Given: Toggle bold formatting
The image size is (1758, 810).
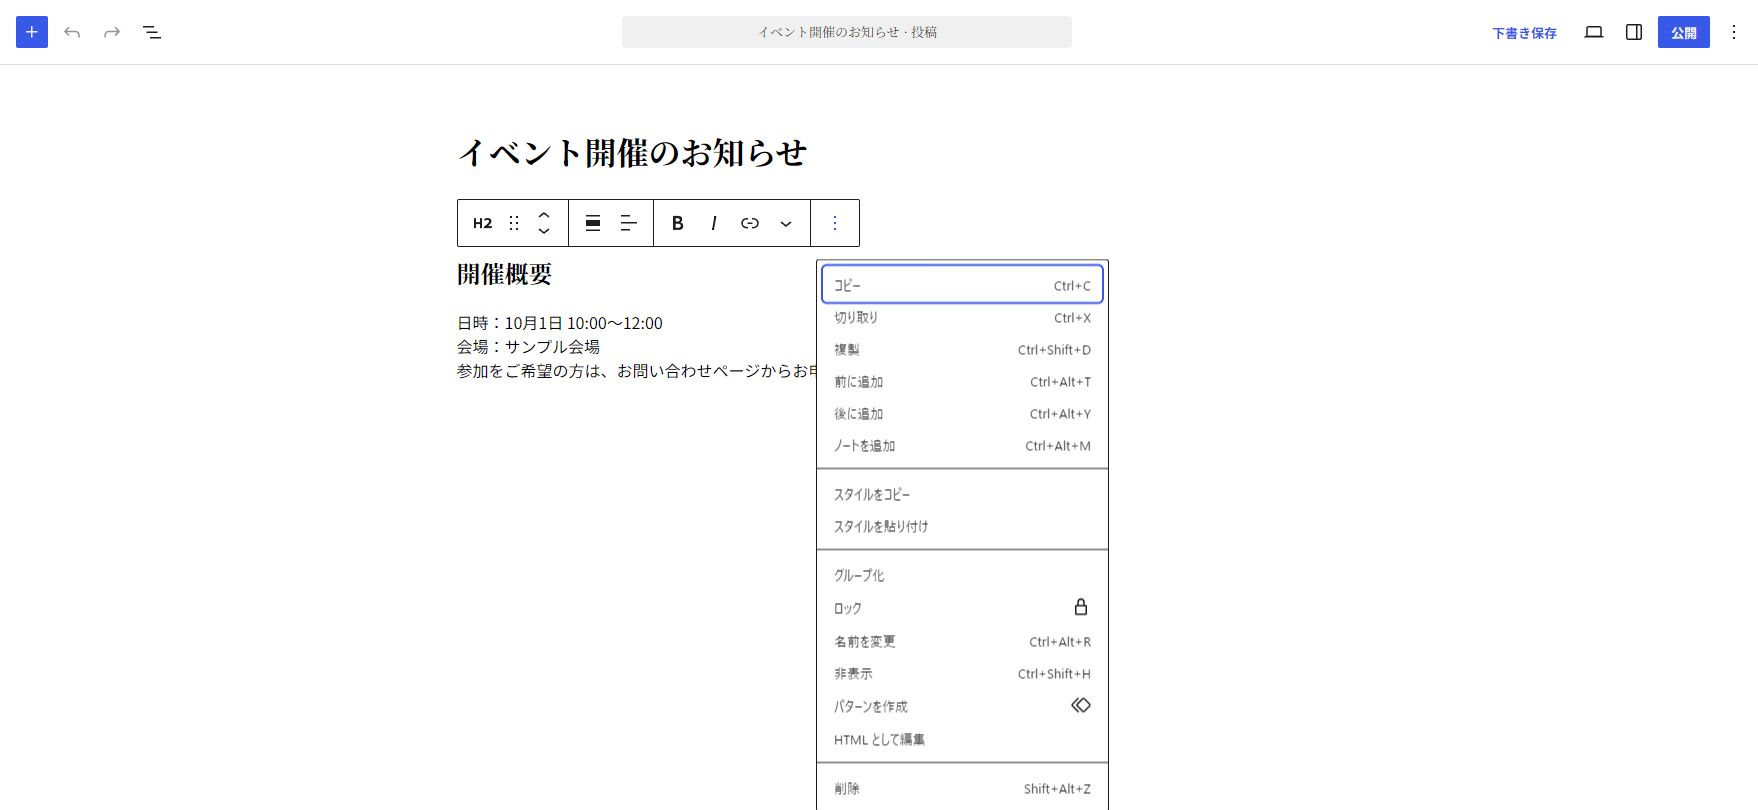Looking at the screenshot, I should pos(678,223).
